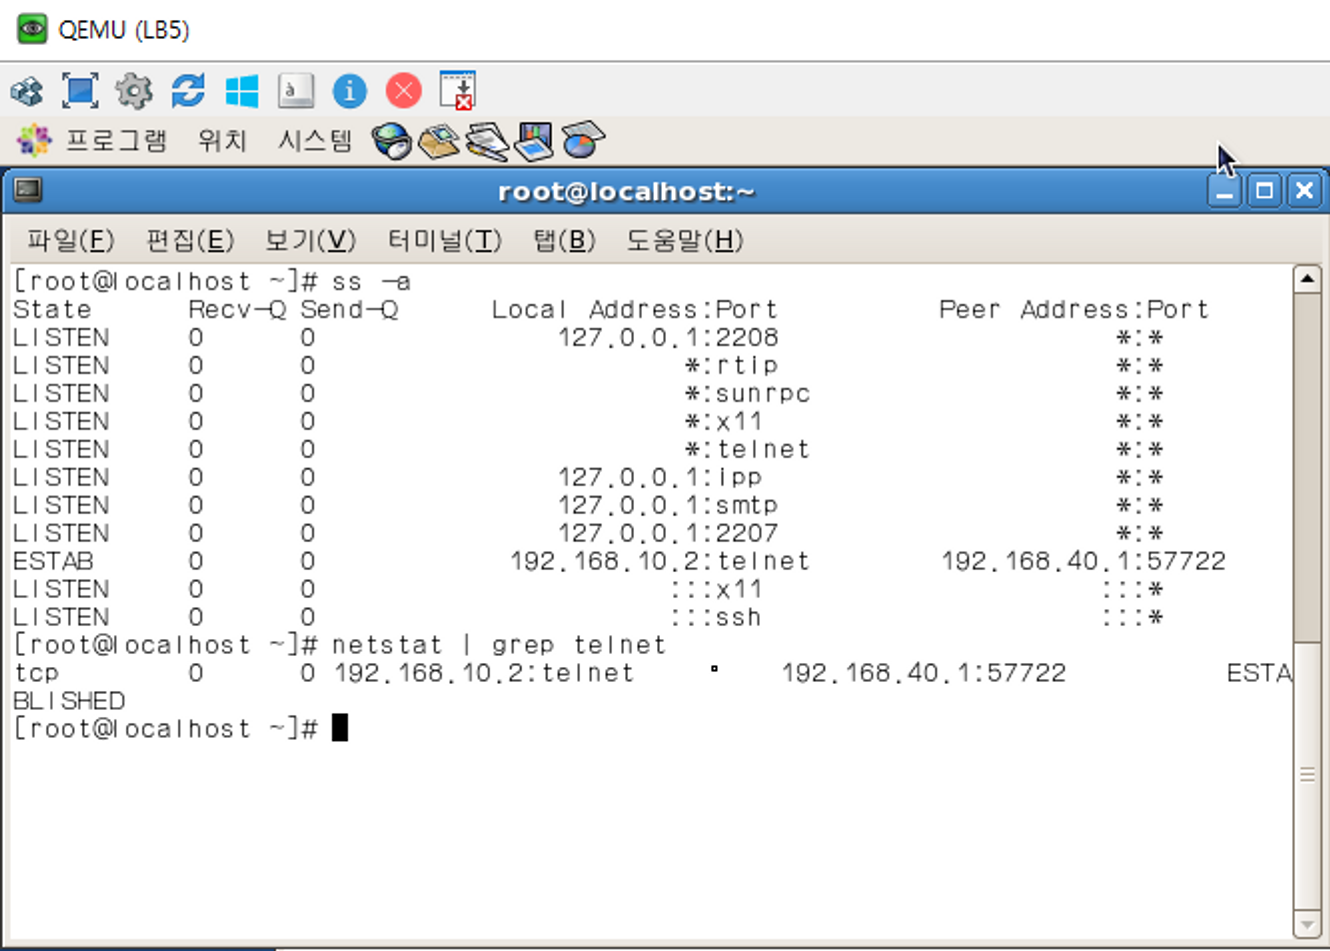Open the 위치 (Places) menu
Viewport: 1330px width, 951px height.
[x=222, y=140]
